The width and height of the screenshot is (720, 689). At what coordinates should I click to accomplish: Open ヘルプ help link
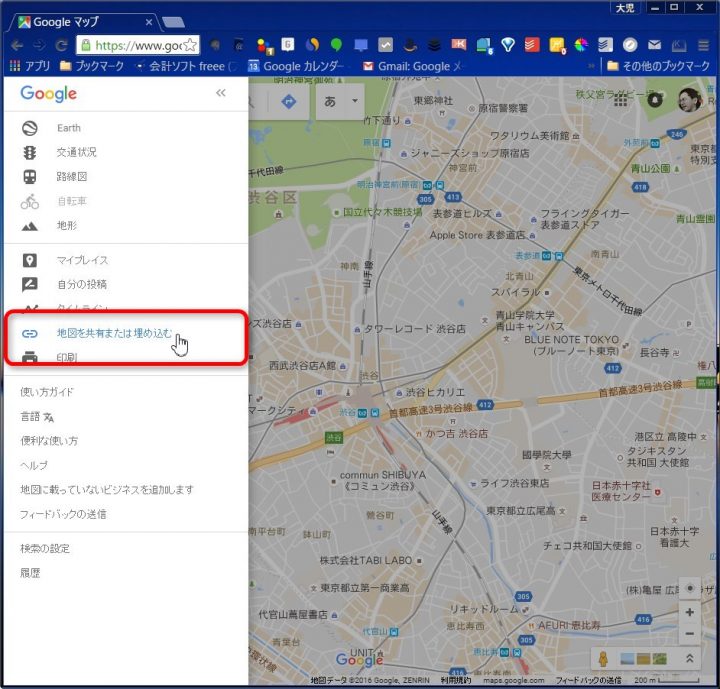pos(34,465)
